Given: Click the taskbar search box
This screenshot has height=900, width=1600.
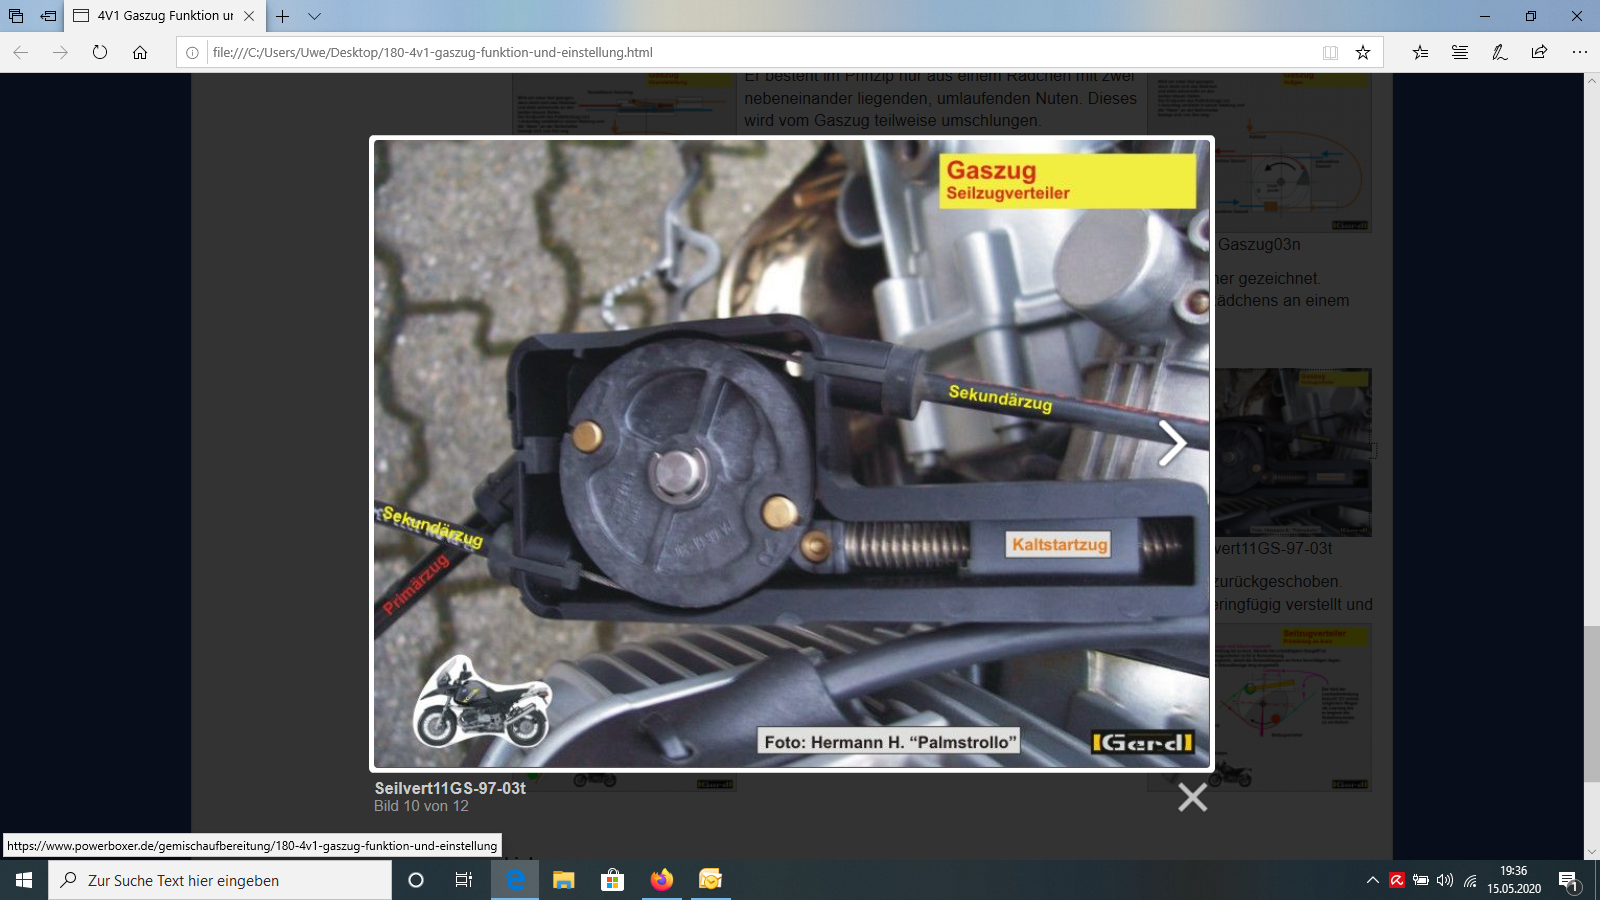Looking at the screenshot, I should coord(220,880).
